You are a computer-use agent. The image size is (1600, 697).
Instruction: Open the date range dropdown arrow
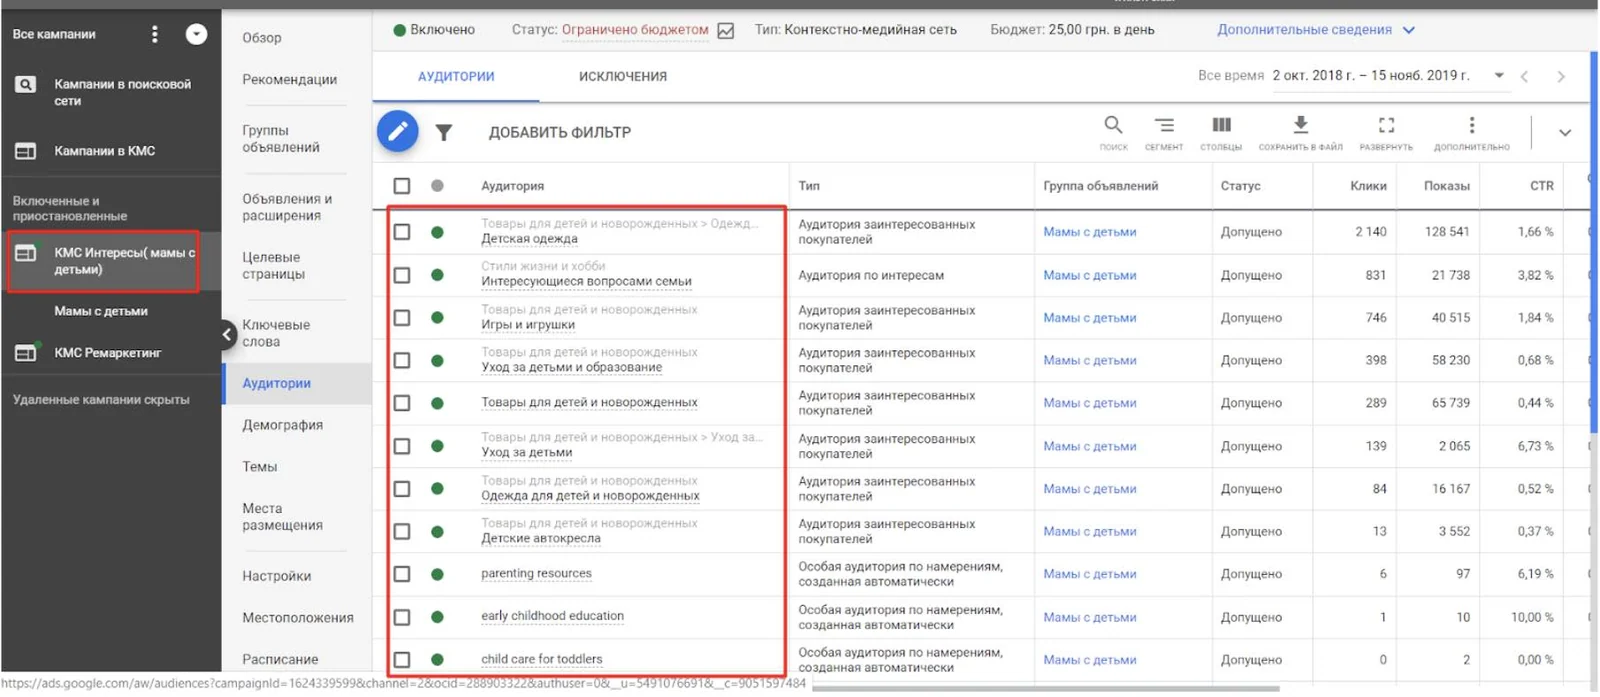[x=1499, y=76]
